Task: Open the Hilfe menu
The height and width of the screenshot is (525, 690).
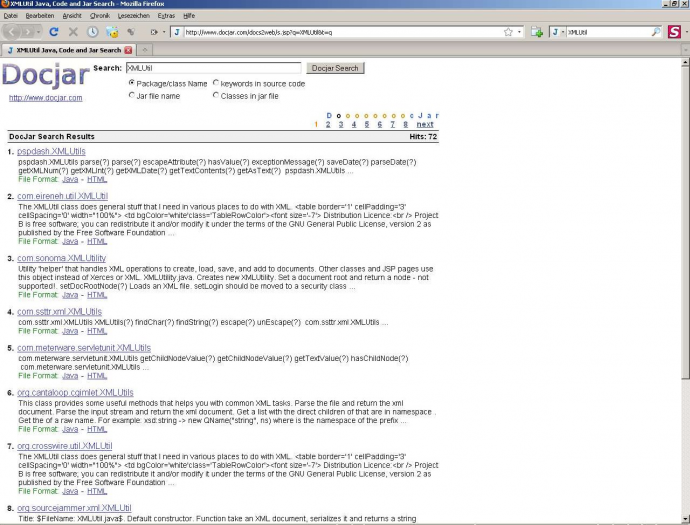Action: (x=189, y=15)
